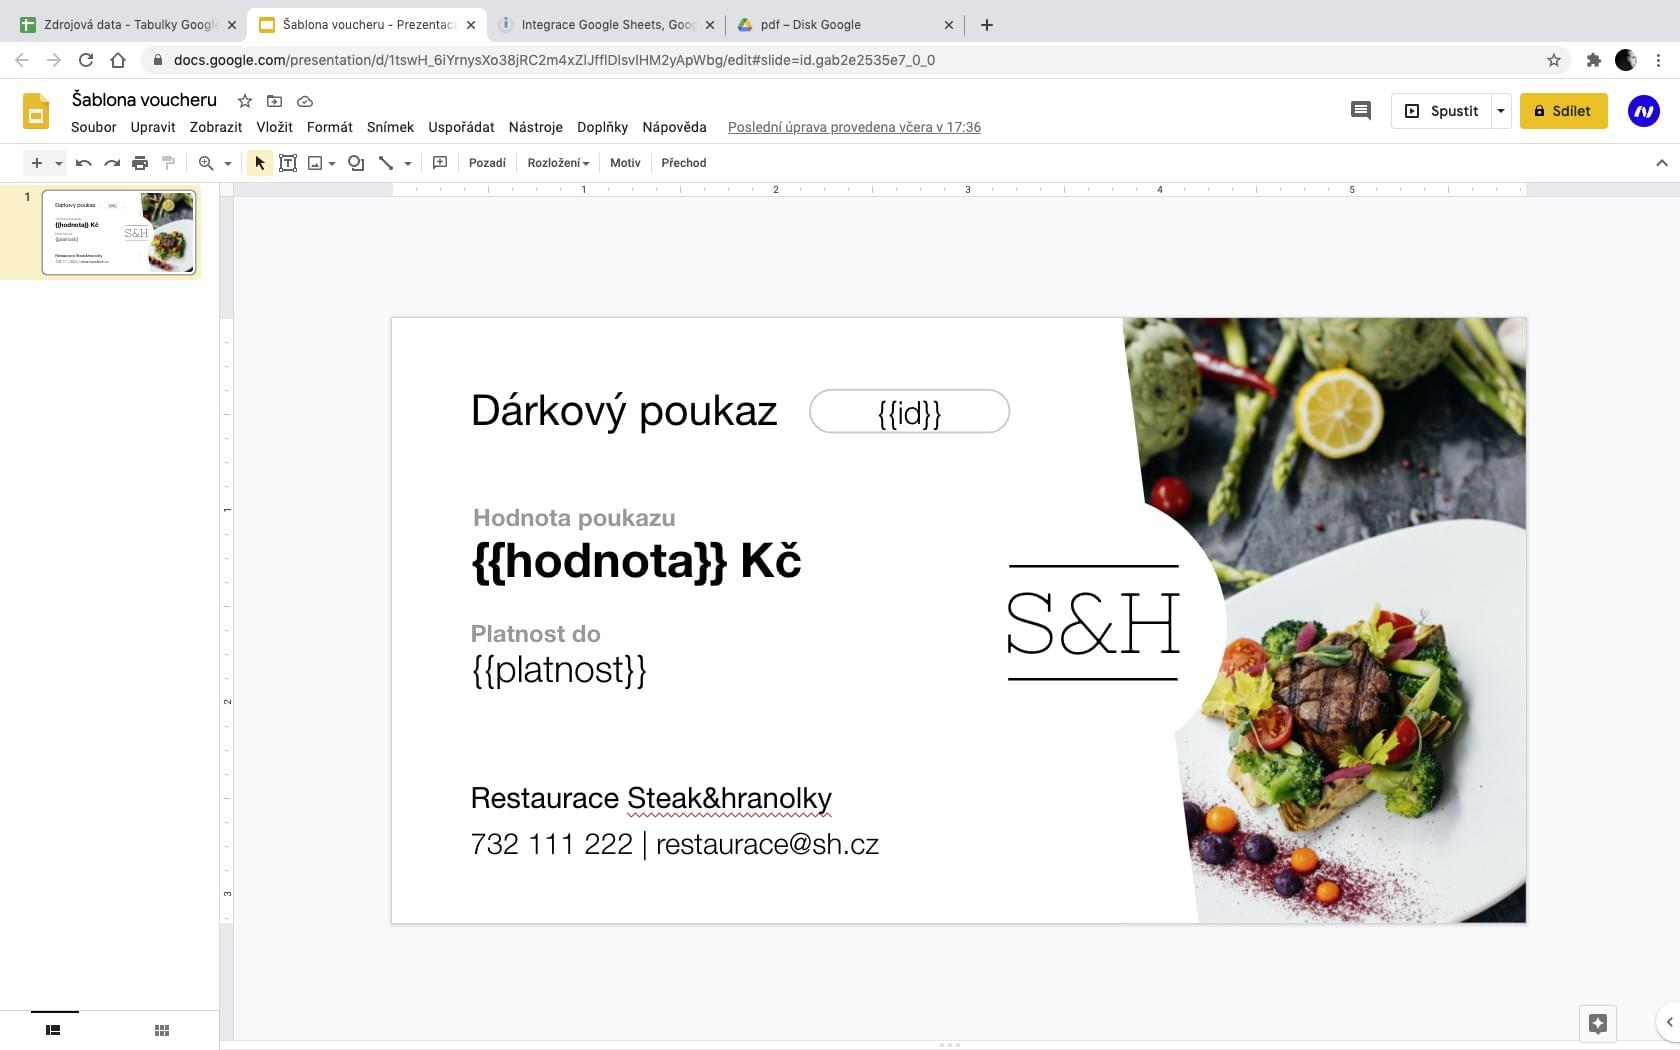Select the {{id}} rounded shape on slide
This screenshot has width=1680, height=1050.
point(909,412)
